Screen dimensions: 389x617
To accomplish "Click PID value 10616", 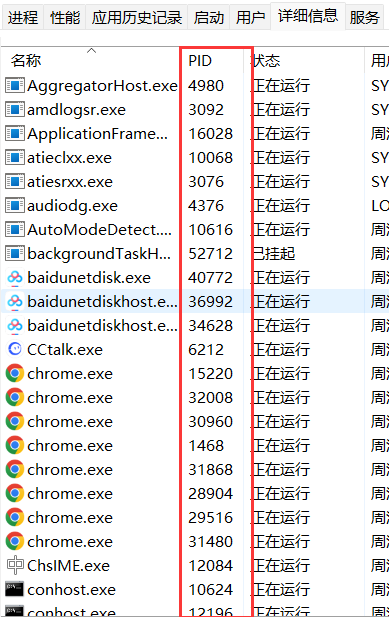I will [211, 230].
